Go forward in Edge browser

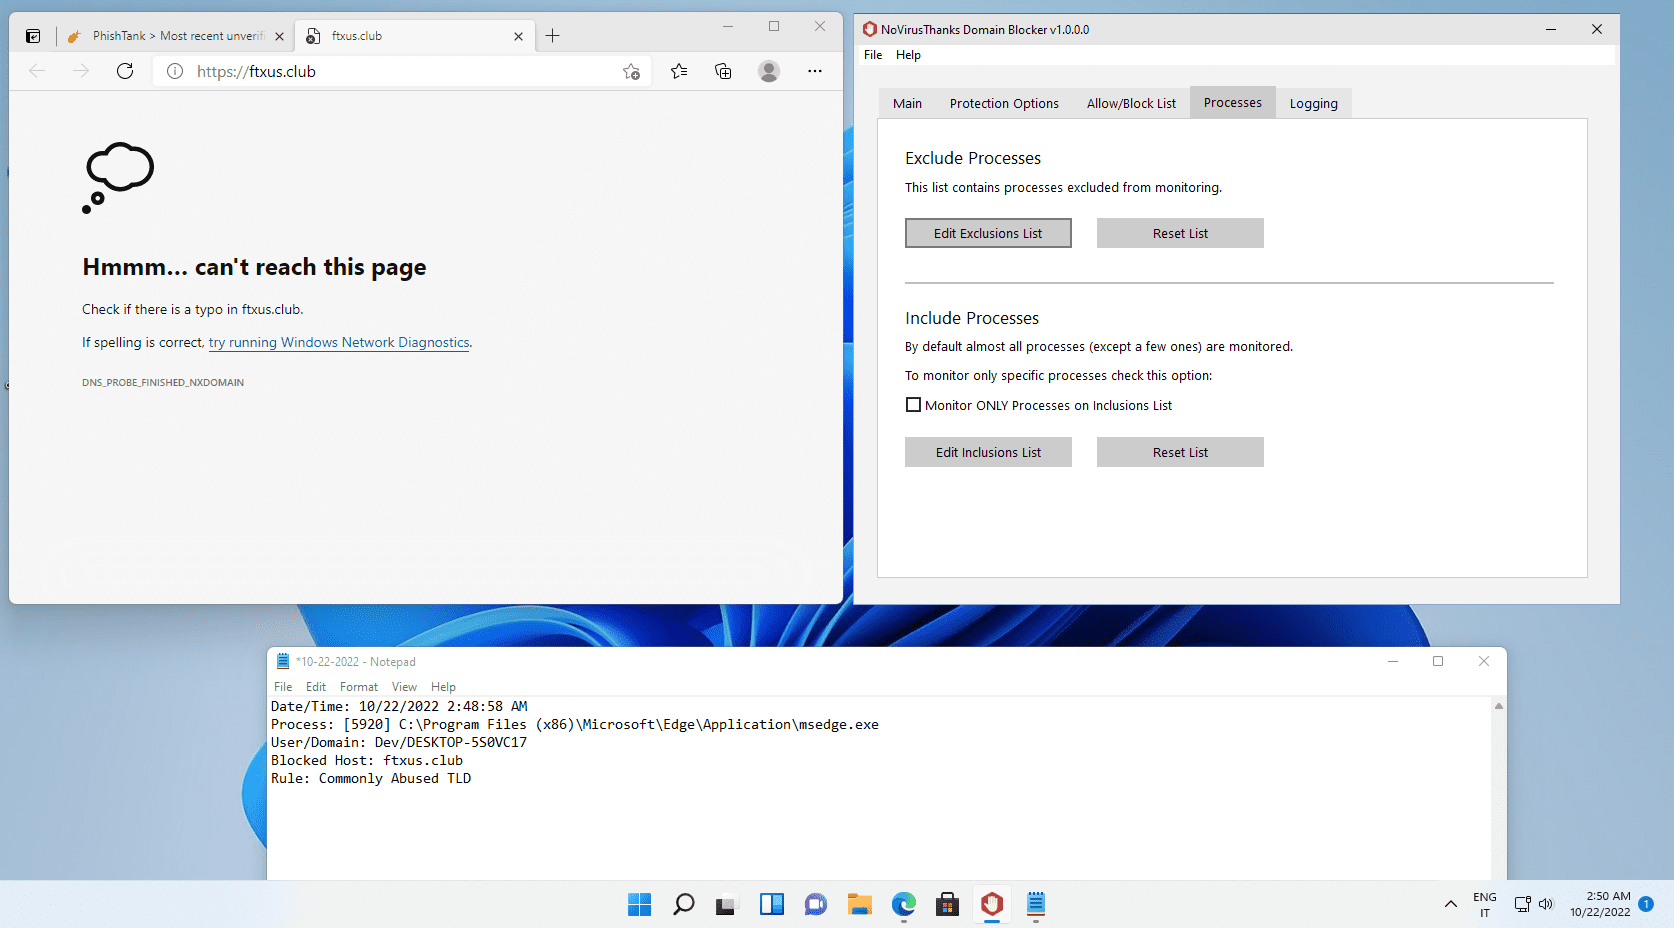(81, 71)
